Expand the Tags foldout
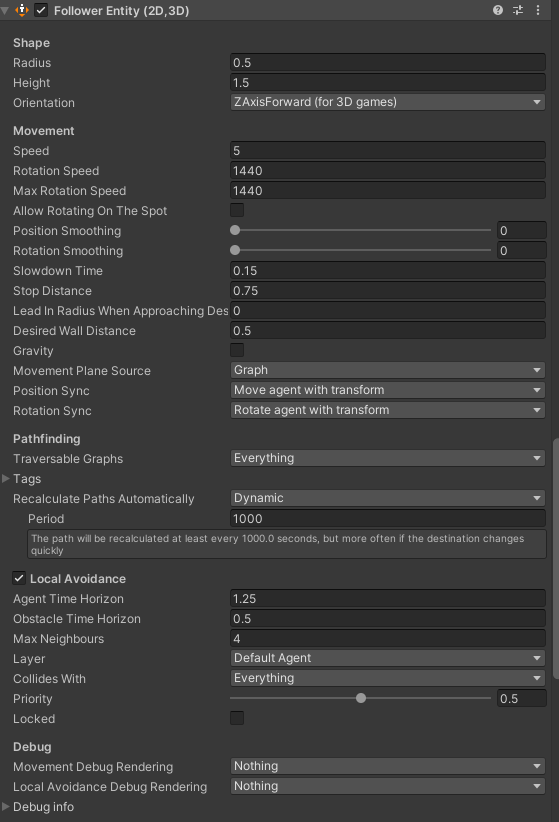559x822 pixels. point(6,478)
